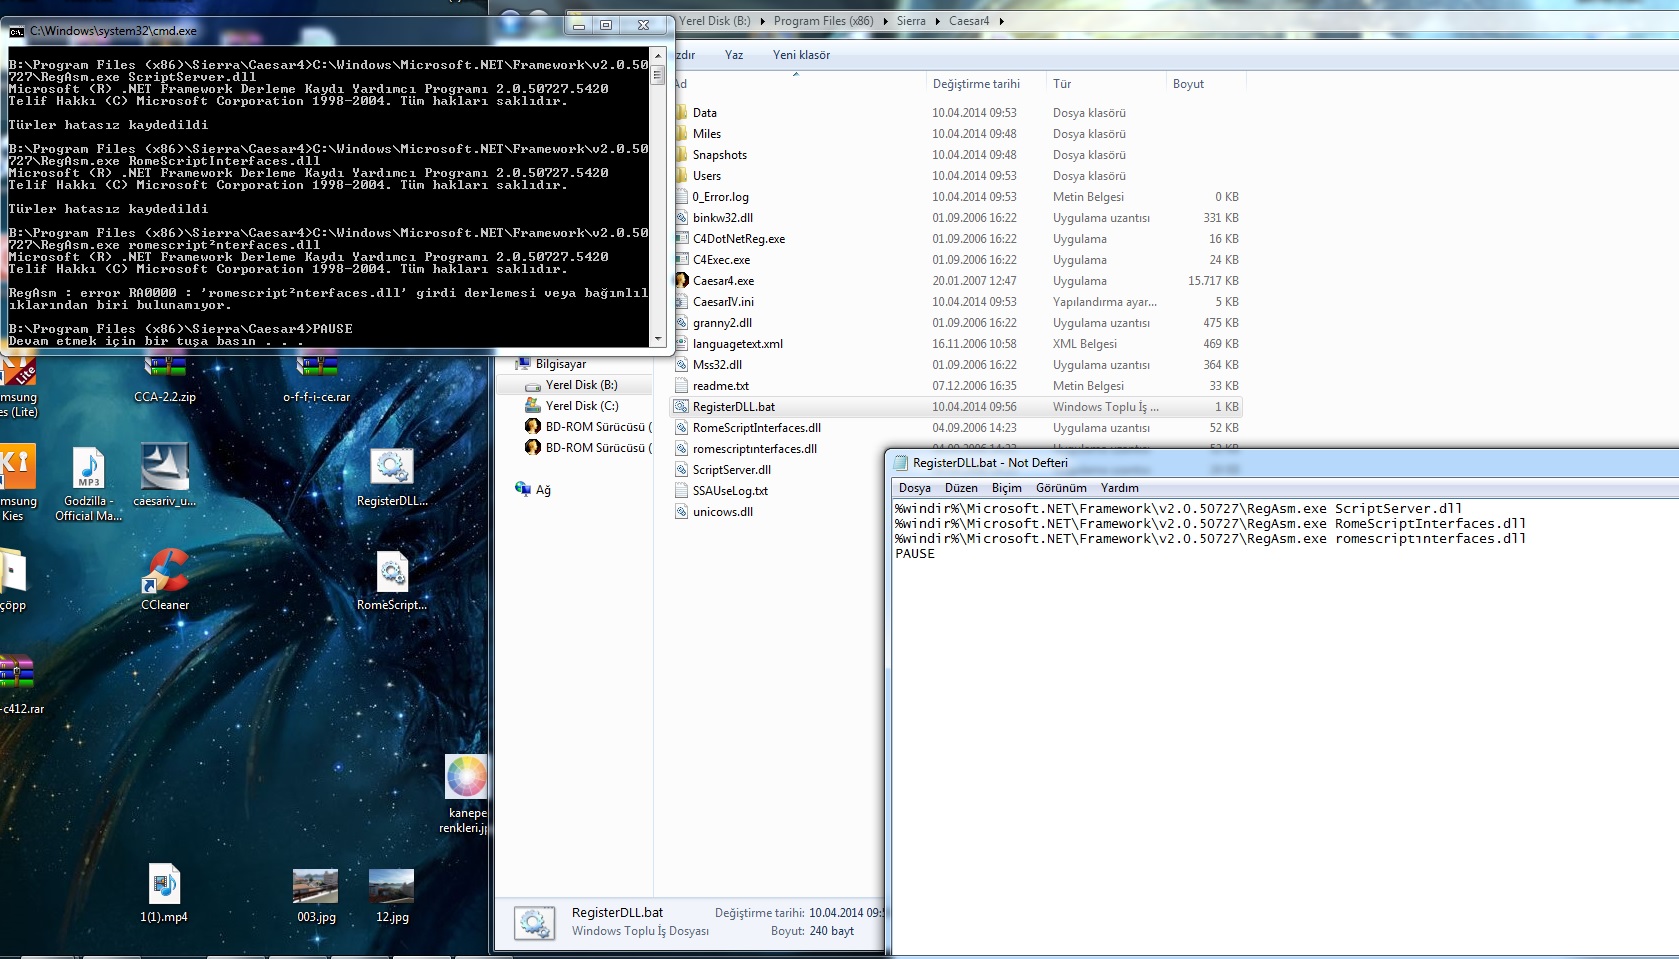Viewport: 1679px width, 959px height.
Task: Open Ağ network node in navigation pane
Action: 543,490
